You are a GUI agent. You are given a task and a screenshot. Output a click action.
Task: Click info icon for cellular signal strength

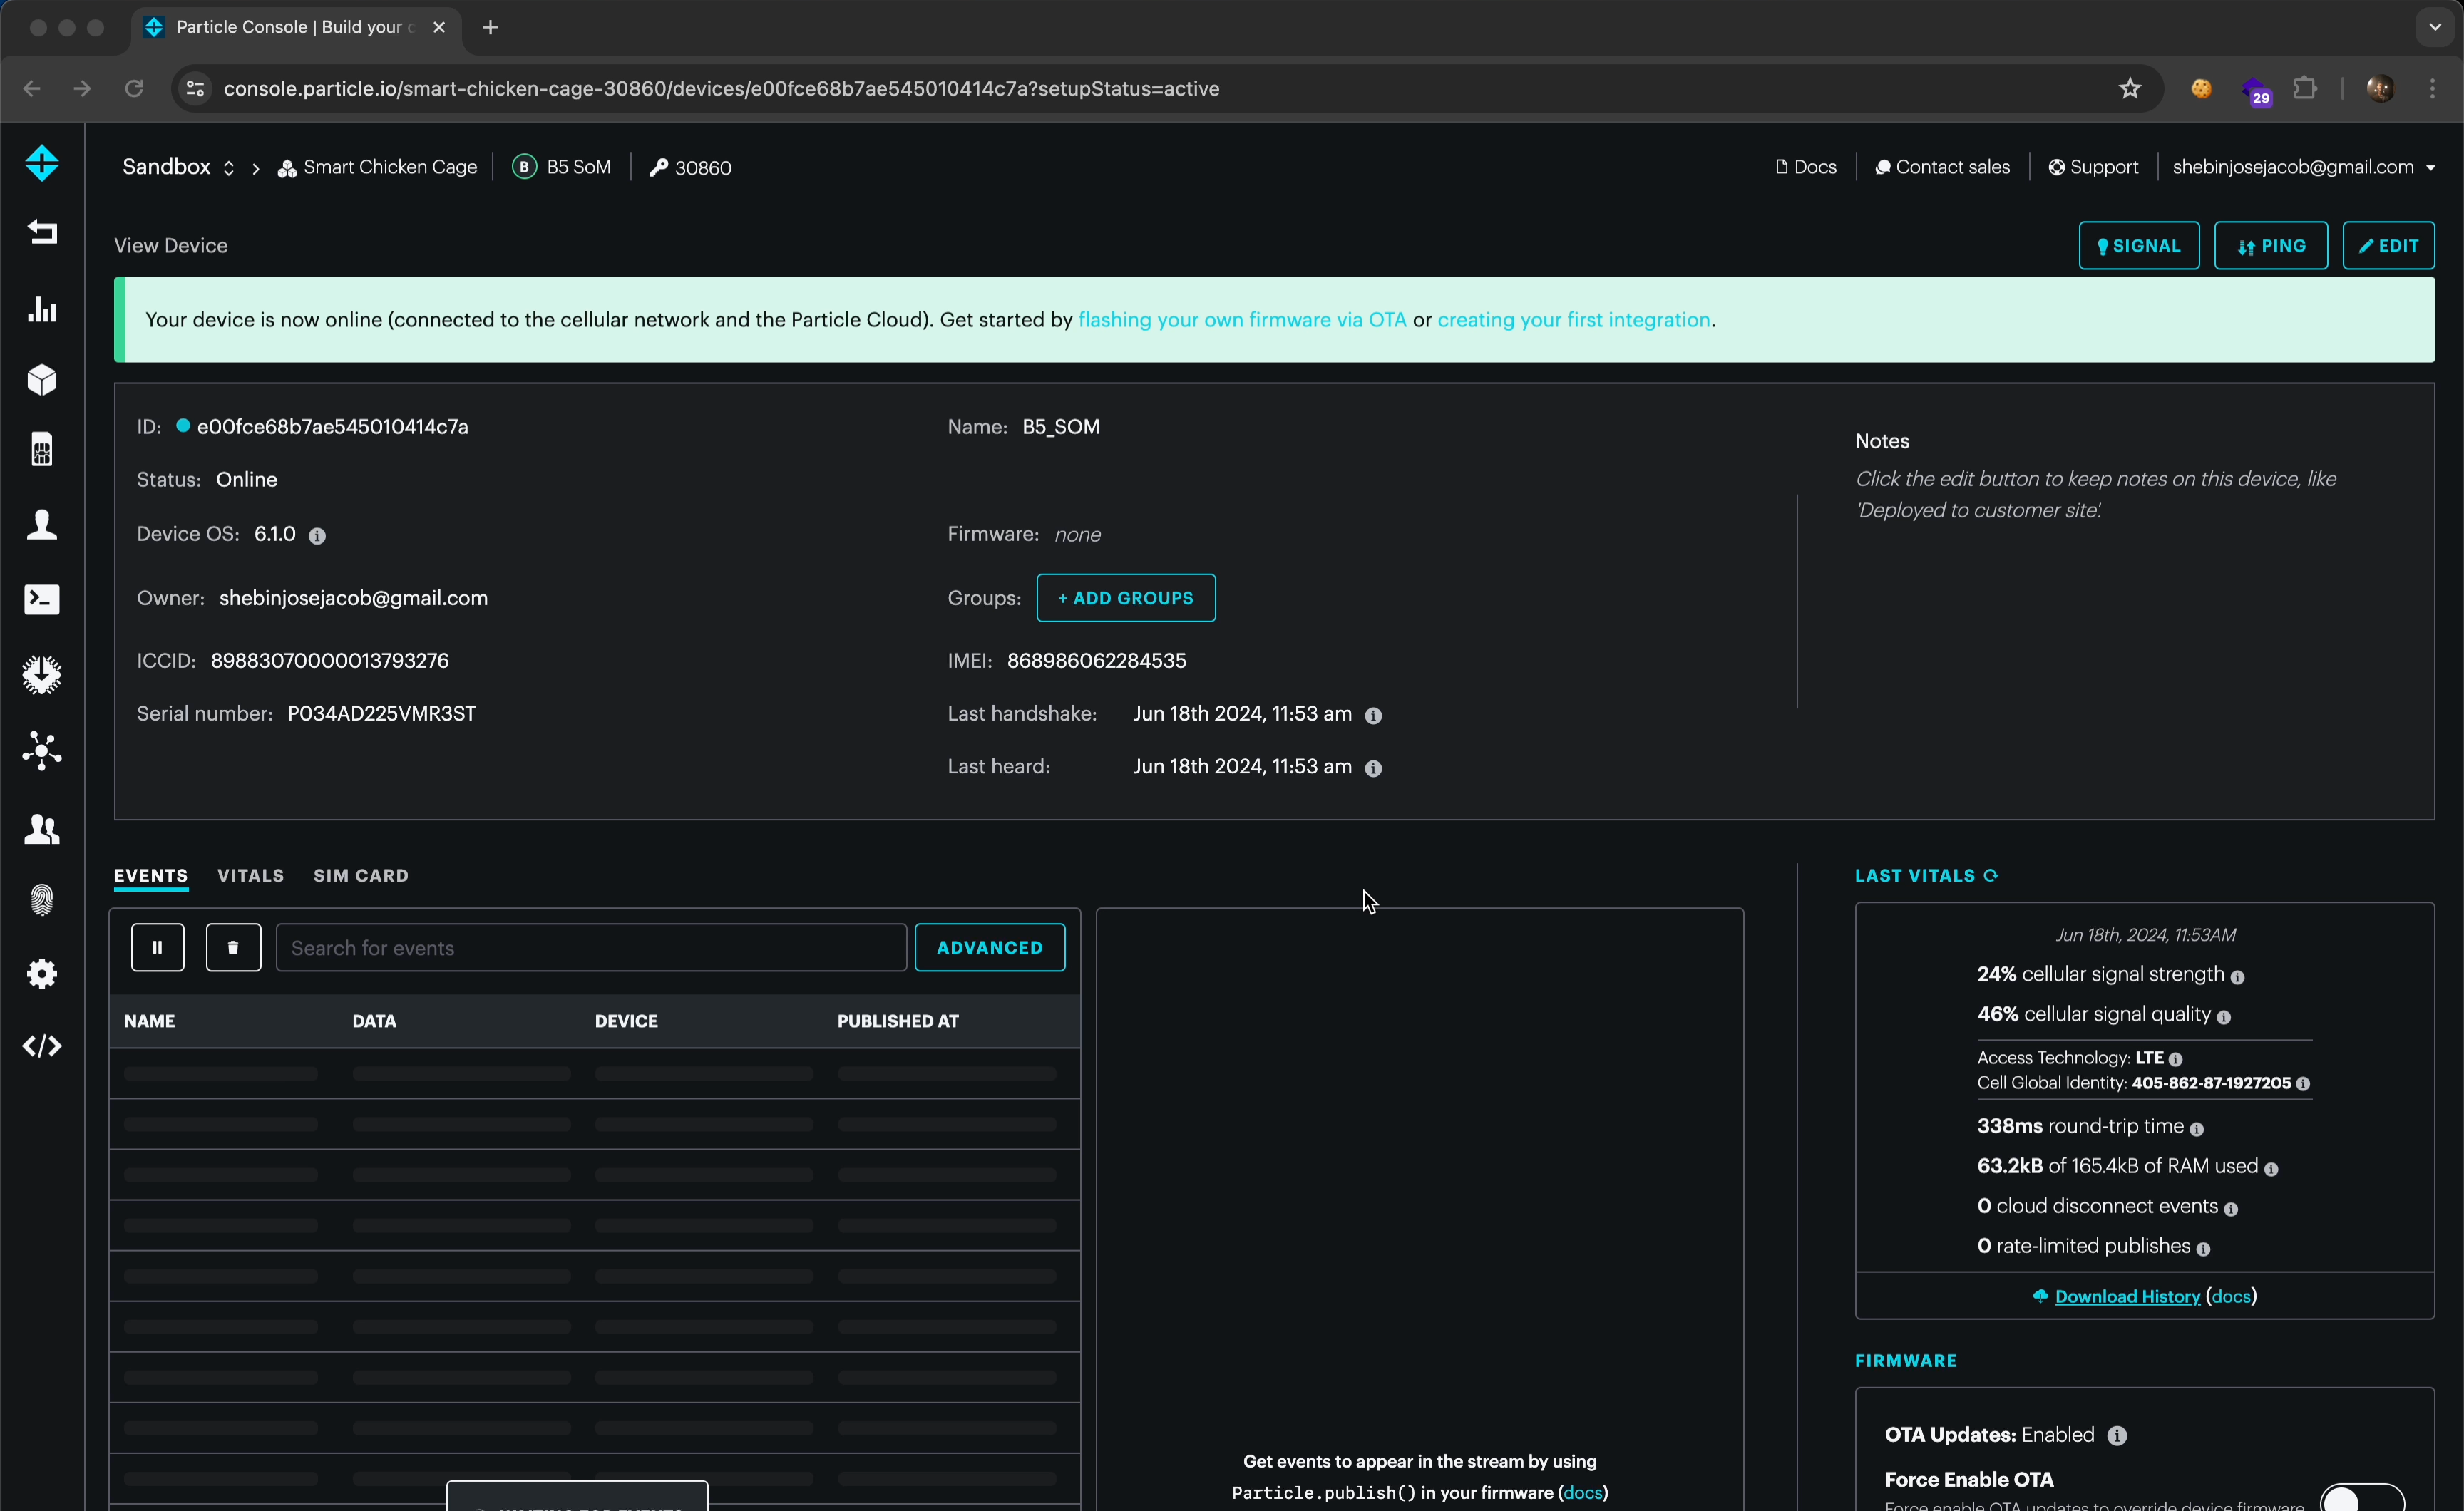click(2237, 977)
